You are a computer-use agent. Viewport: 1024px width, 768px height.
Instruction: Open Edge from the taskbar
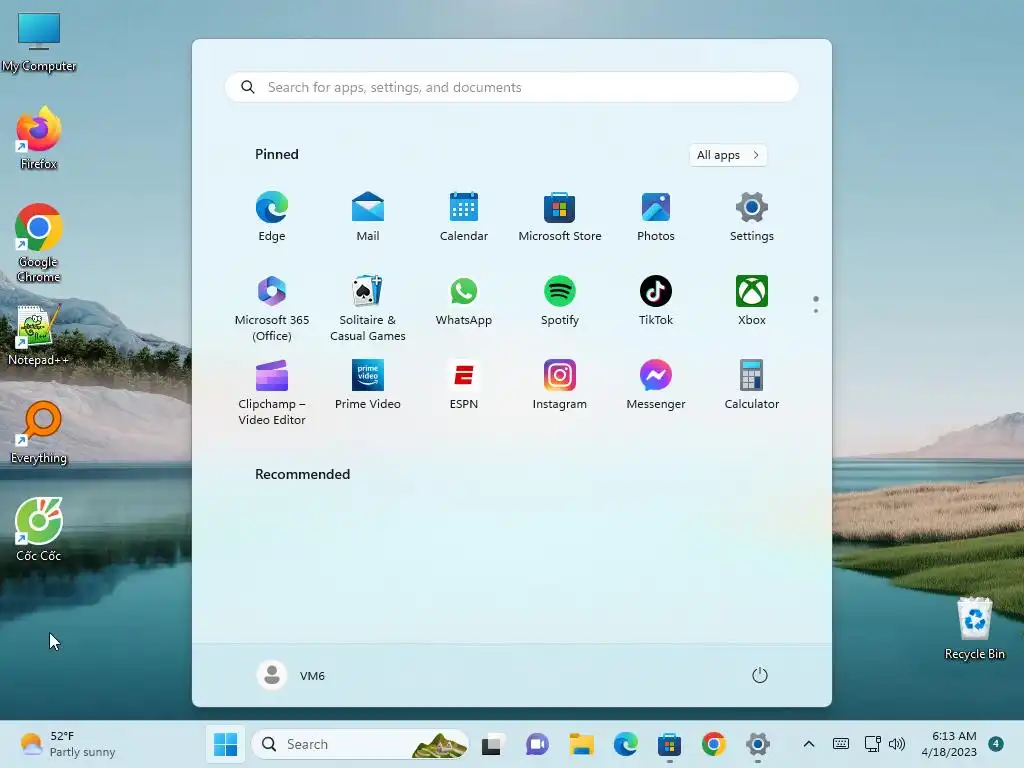(x=626, y=744)
